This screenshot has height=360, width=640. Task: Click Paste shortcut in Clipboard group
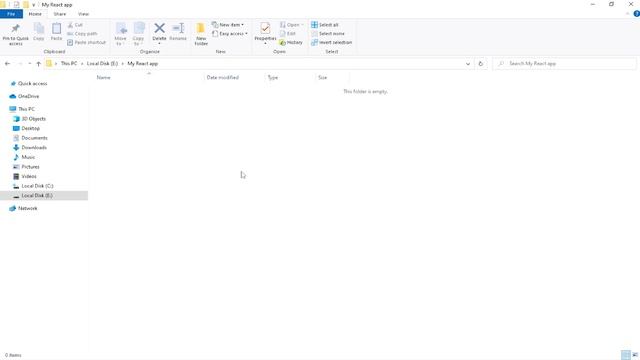pos(87,42)
